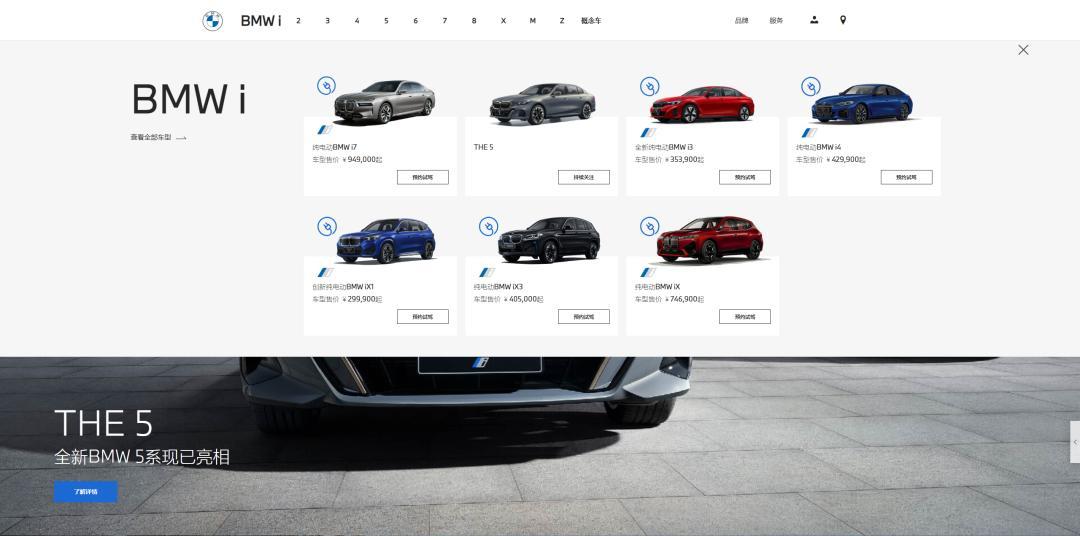Click the BMW i stripe badge on i7 card
1080x536 pixels.
point(325,131)
